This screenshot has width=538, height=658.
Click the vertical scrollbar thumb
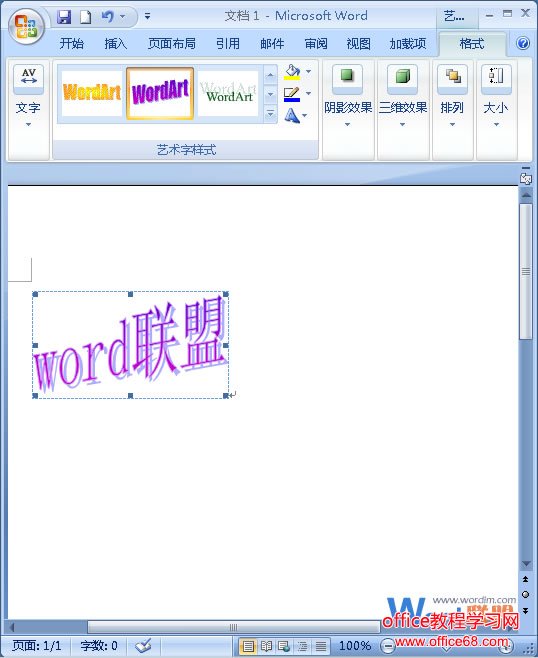(x=525, y=272)
